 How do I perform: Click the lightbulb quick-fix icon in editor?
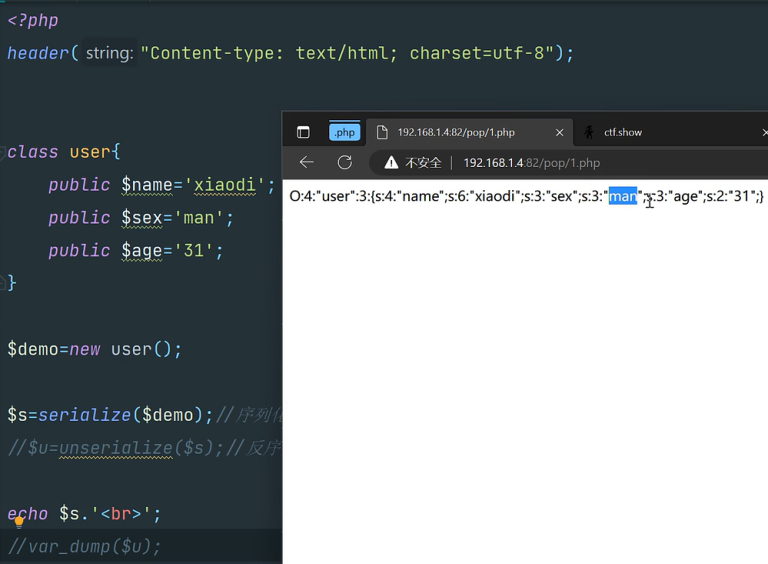coord(18,522)
